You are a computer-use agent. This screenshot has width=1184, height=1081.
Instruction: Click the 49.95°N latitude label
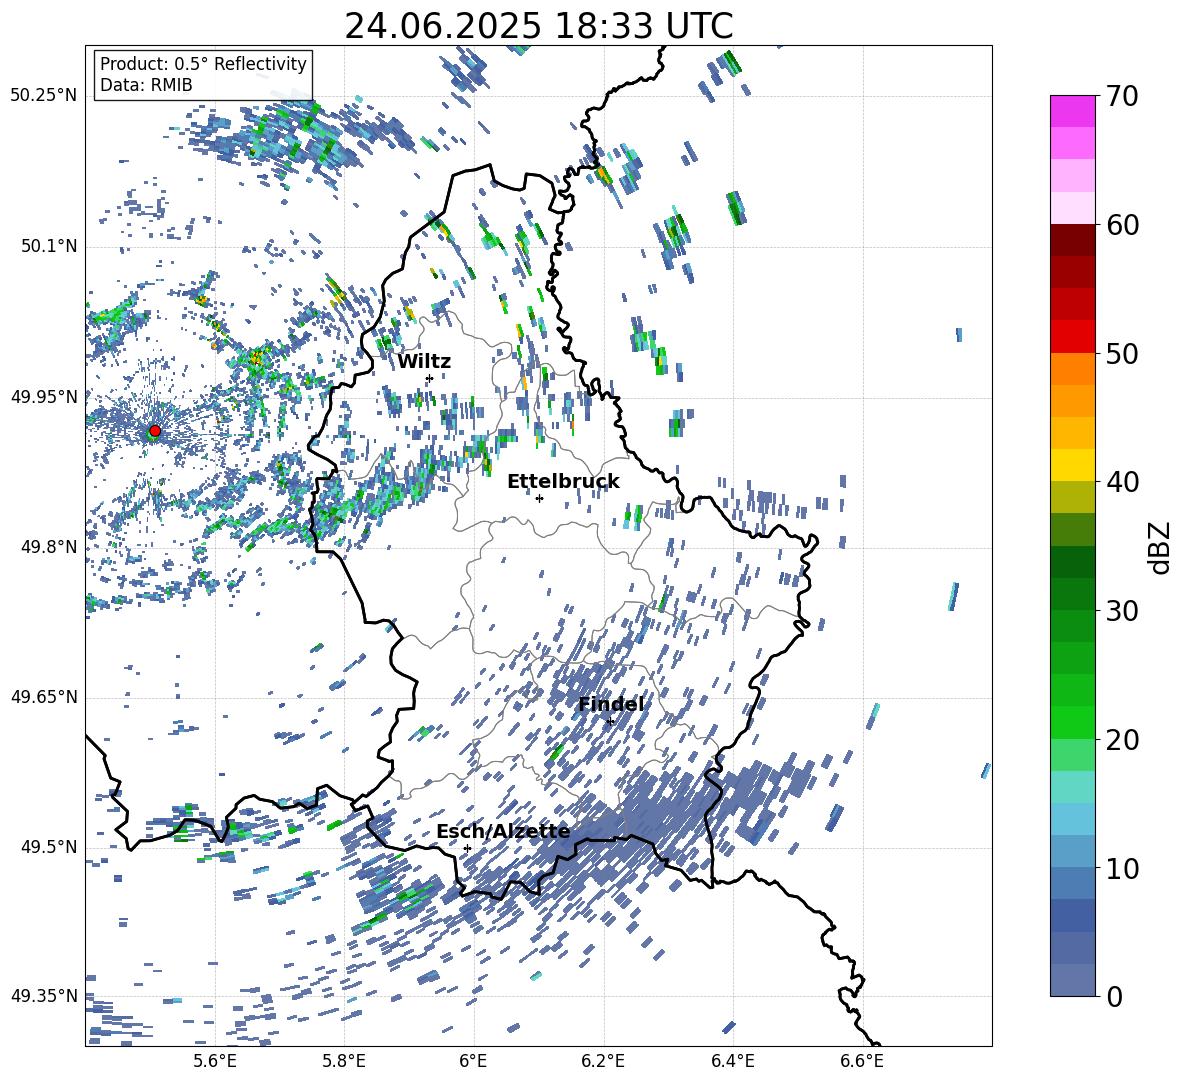pyautogui.click(x=43, y=396)
